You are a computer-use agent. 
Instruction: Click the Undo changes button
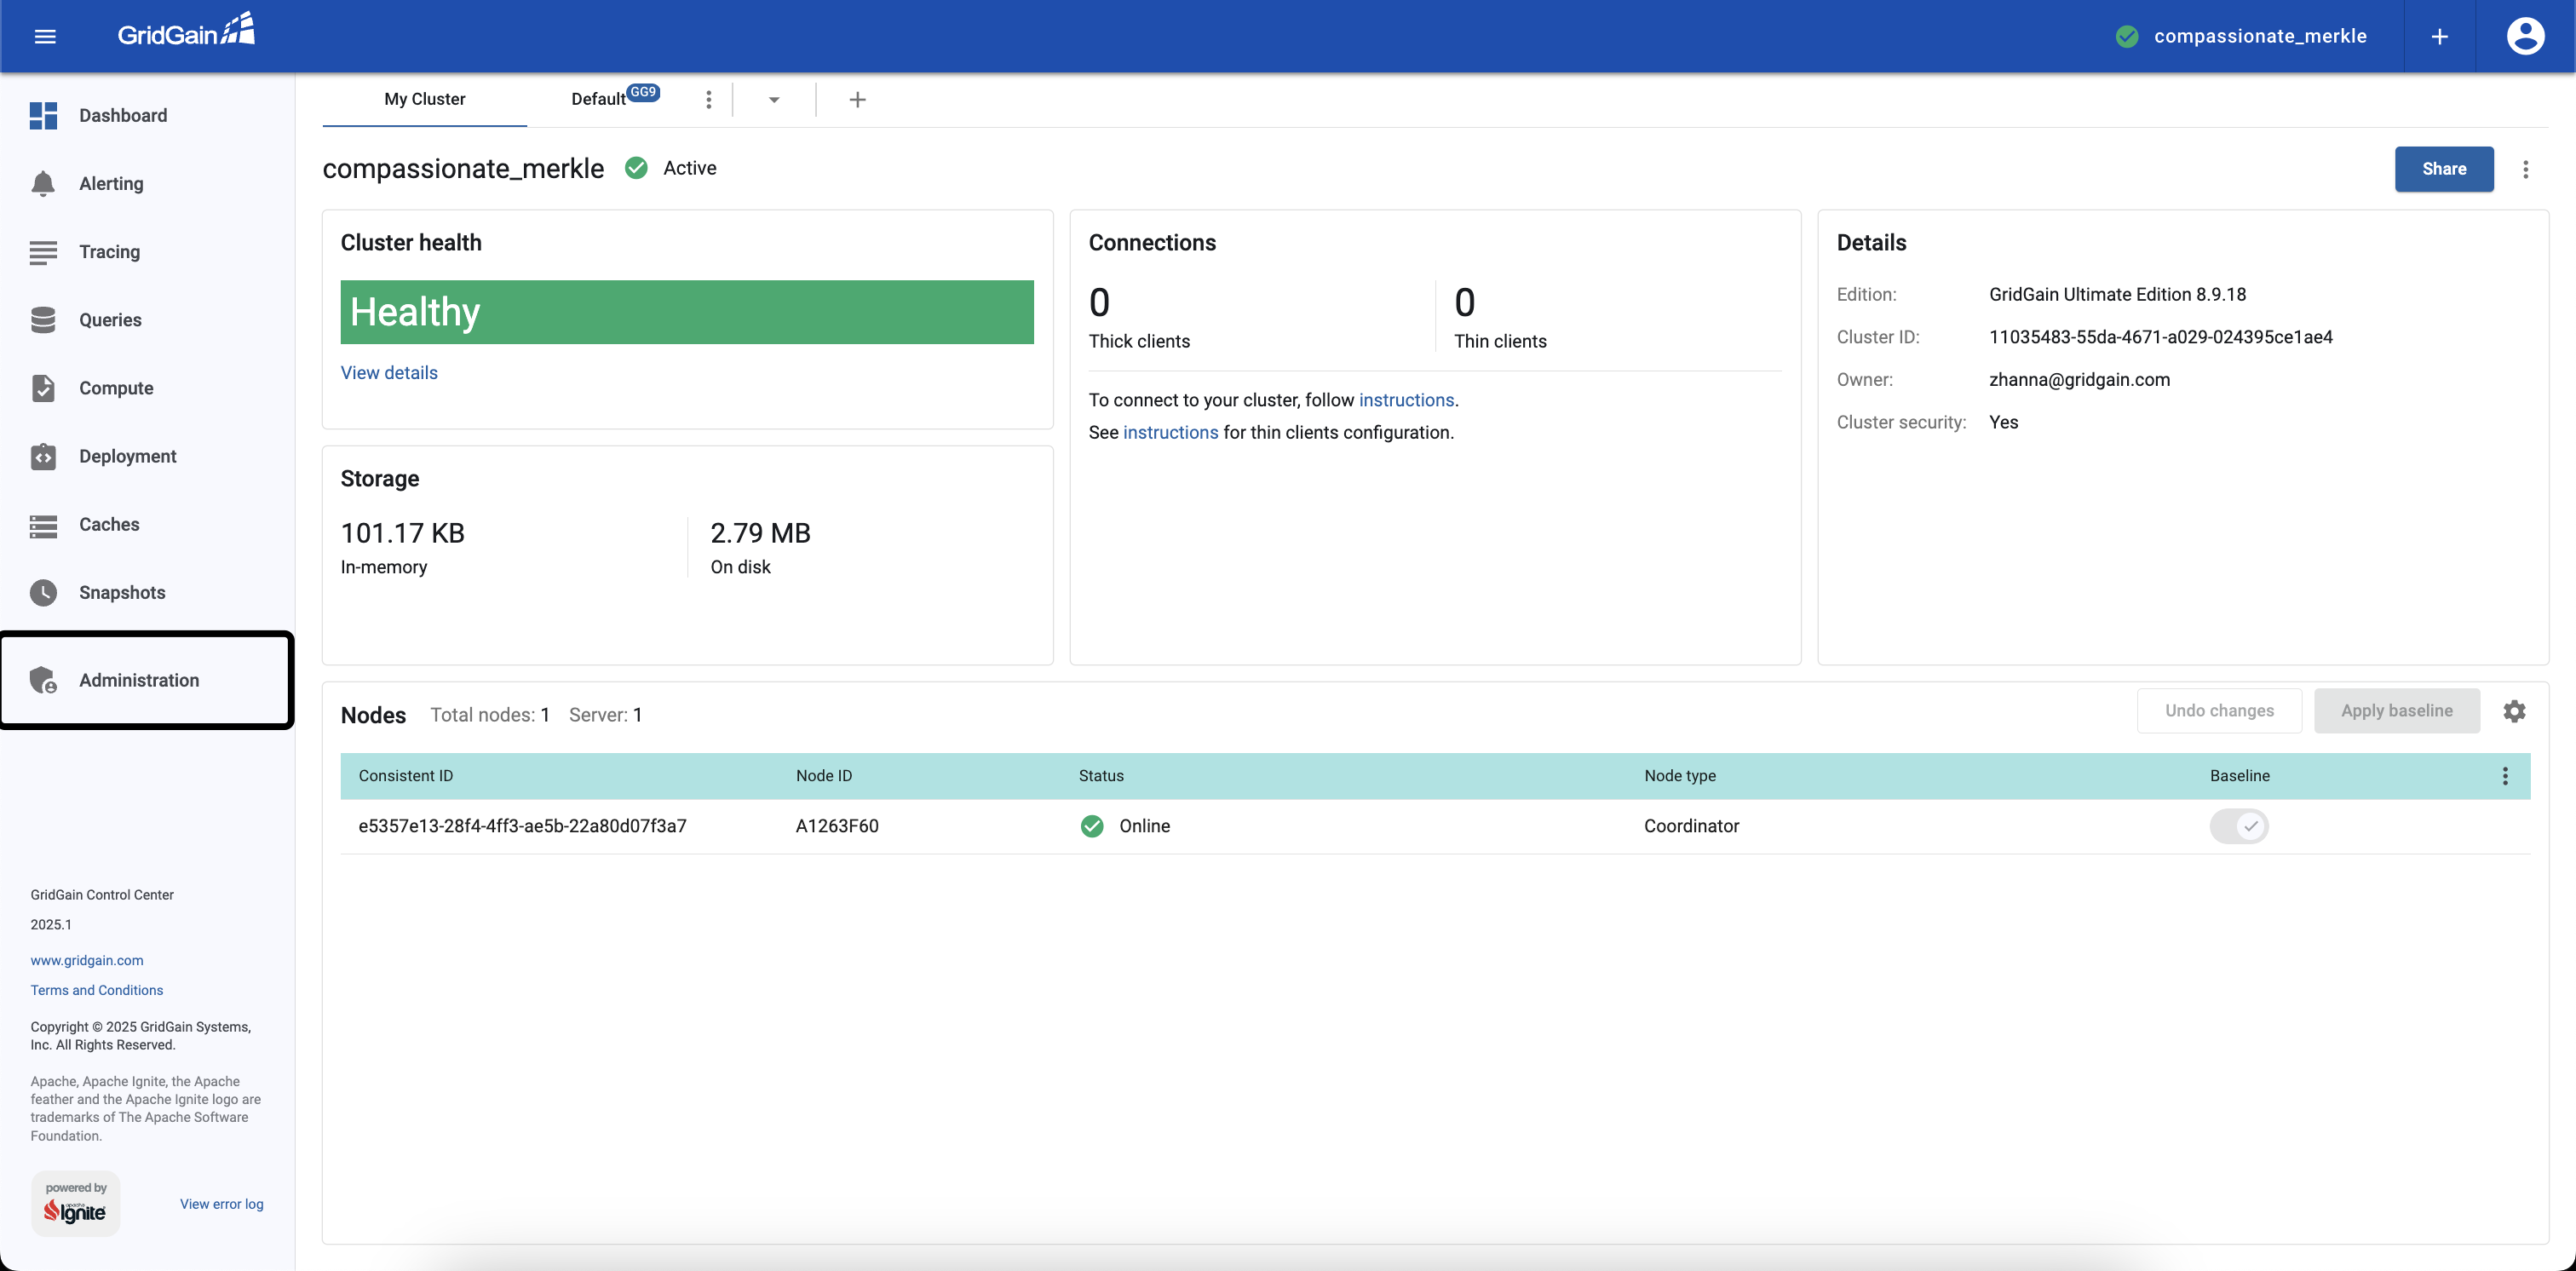(x=2219, y=711)
